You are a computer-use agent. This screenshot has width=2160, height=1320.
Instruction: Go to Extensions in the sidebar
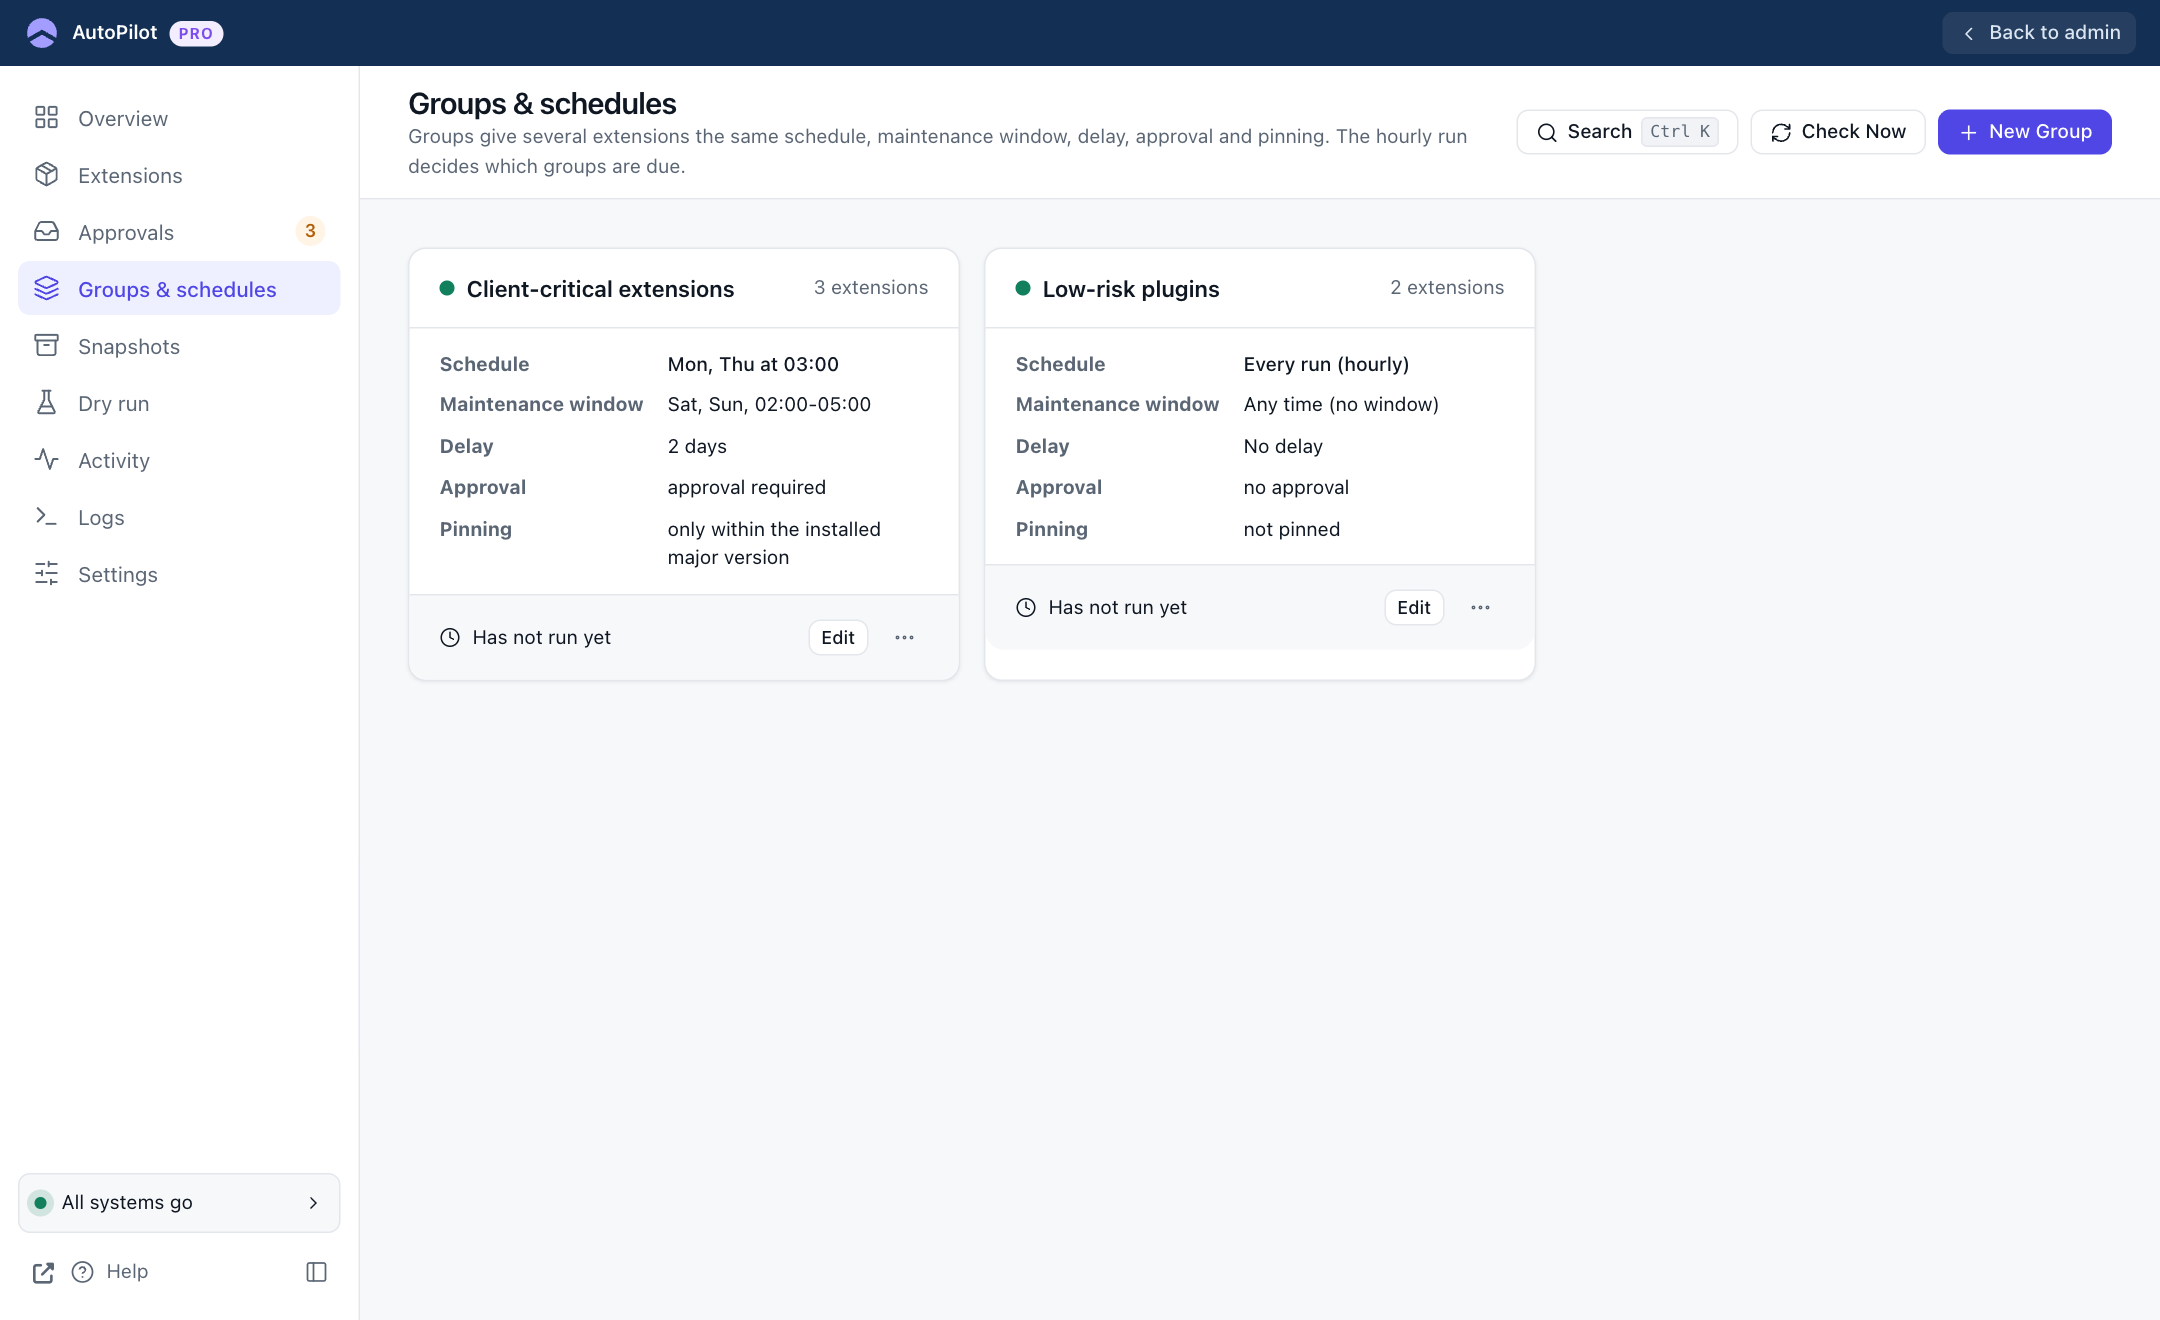(x=179, y=175)
